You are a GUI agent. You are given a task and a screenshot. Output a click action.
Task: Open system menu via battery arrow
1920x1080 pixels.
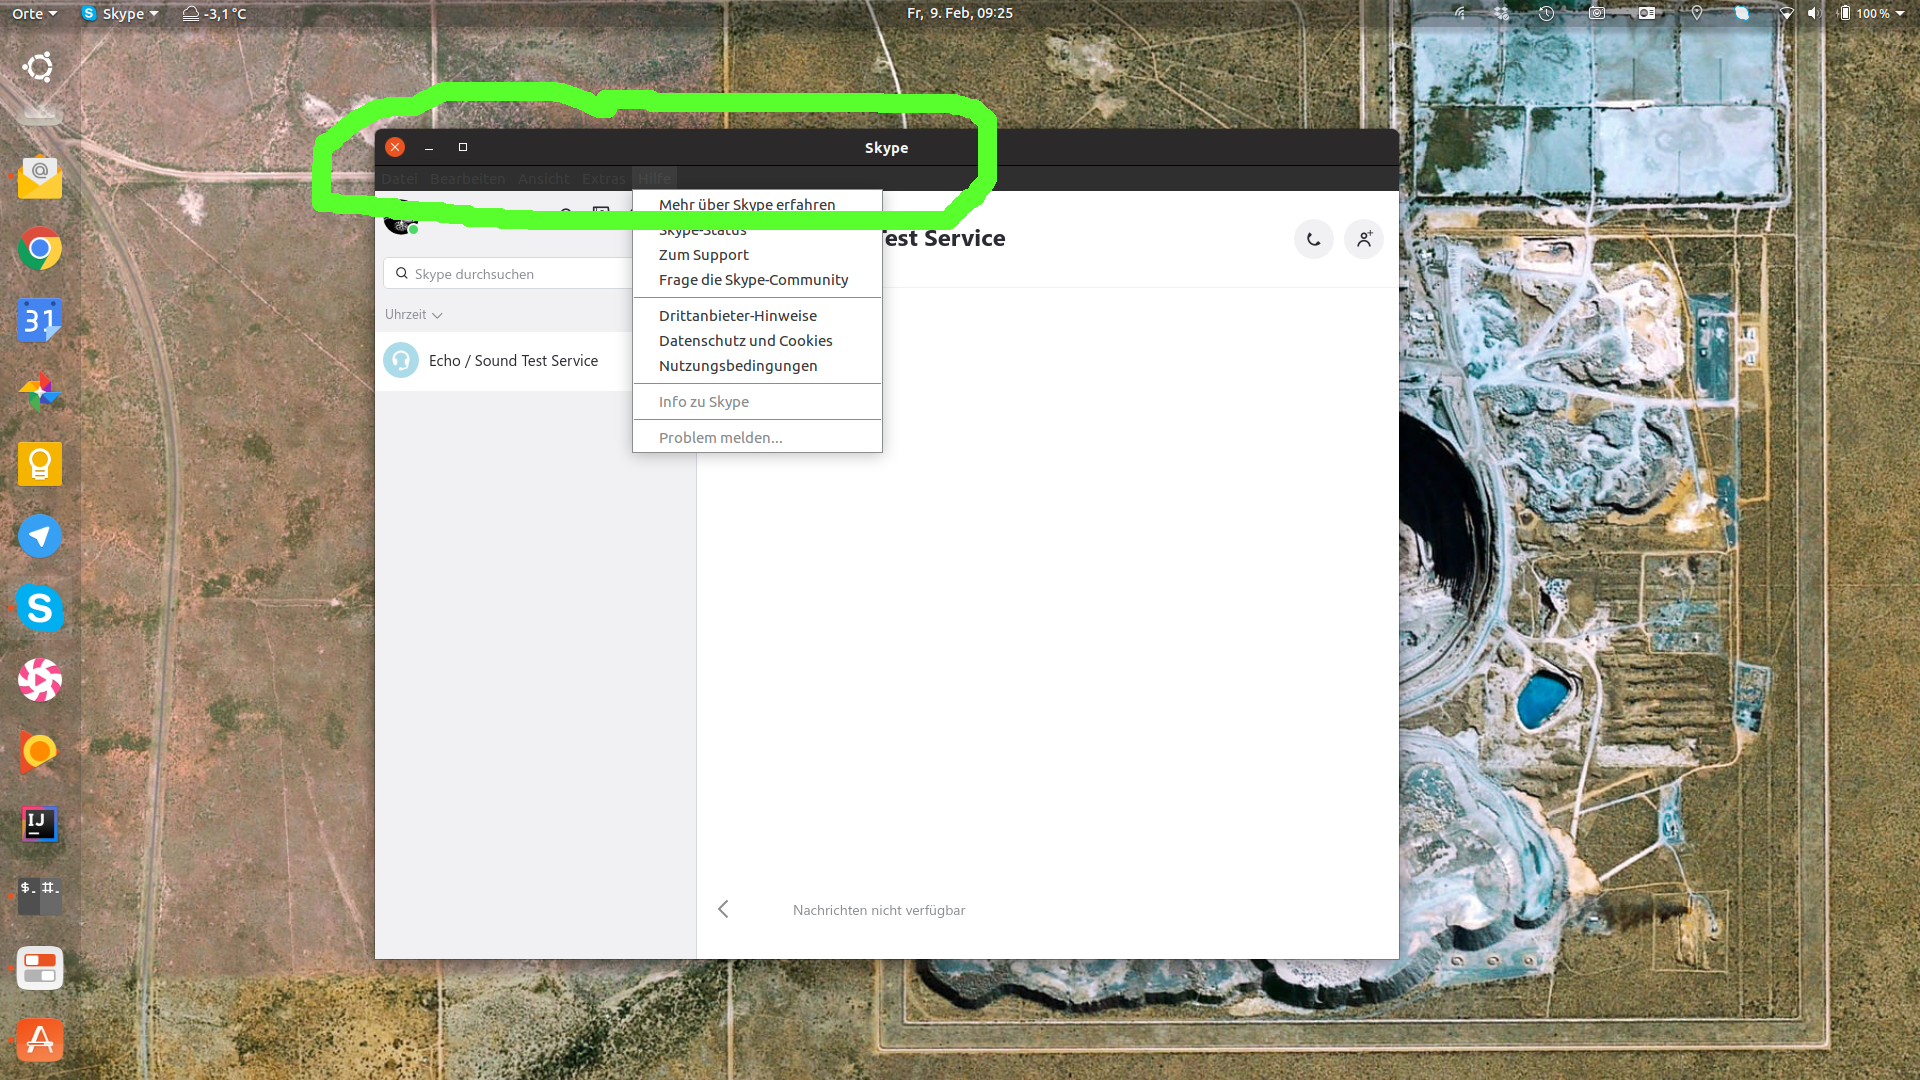(1899, 13)
